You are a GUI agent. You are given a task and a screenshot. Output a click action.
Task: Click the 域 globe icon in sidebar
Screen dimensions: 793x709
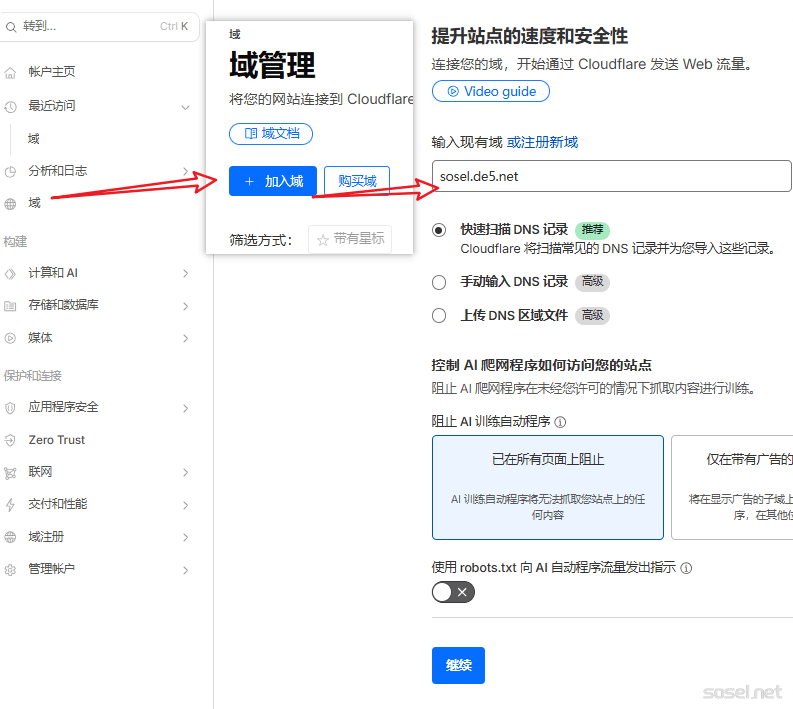coord(11,203)
